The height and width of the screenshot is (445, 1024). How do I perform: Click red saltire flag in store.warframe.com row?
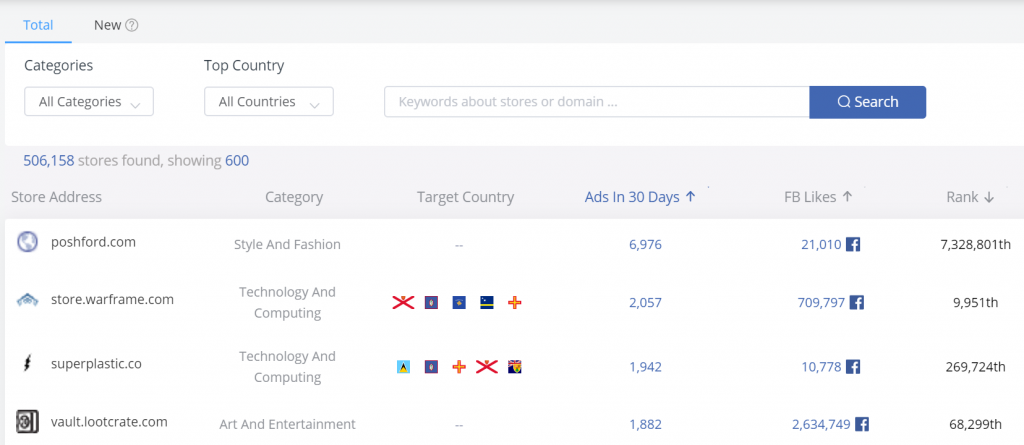pos(404,303)
